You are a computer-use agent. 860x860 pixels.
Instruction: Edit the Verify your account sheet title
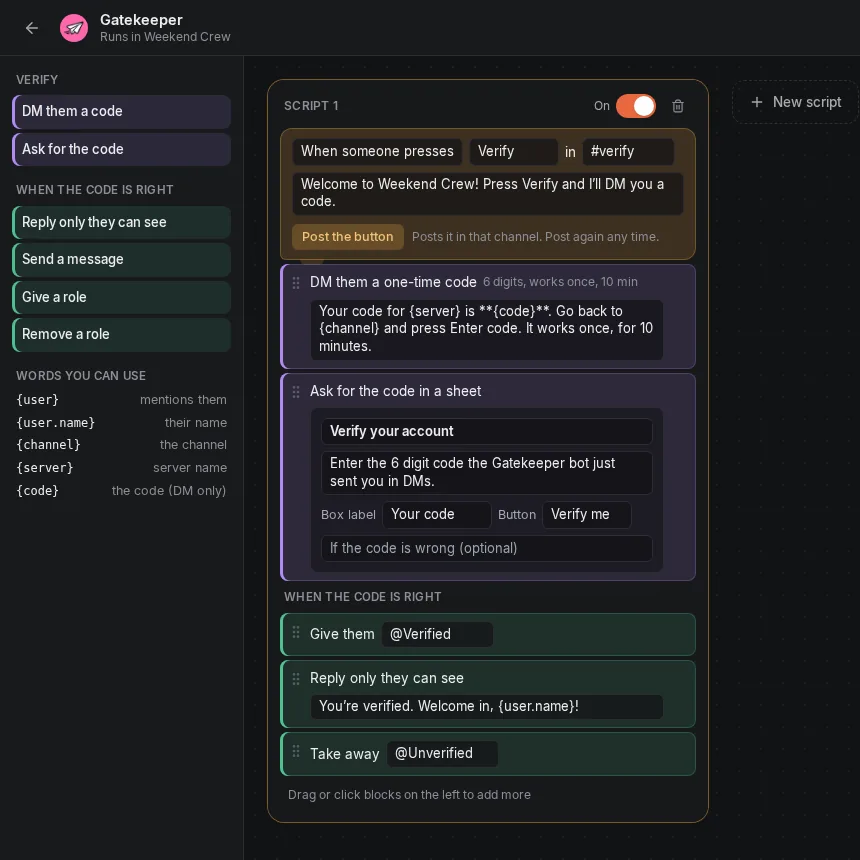click(x=486, y=432)
